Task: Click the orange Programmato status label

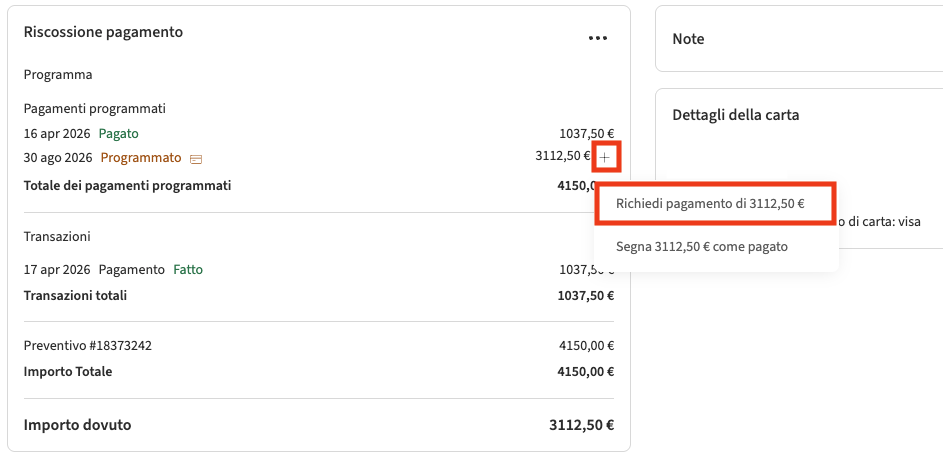Action: tap(141, 158)
